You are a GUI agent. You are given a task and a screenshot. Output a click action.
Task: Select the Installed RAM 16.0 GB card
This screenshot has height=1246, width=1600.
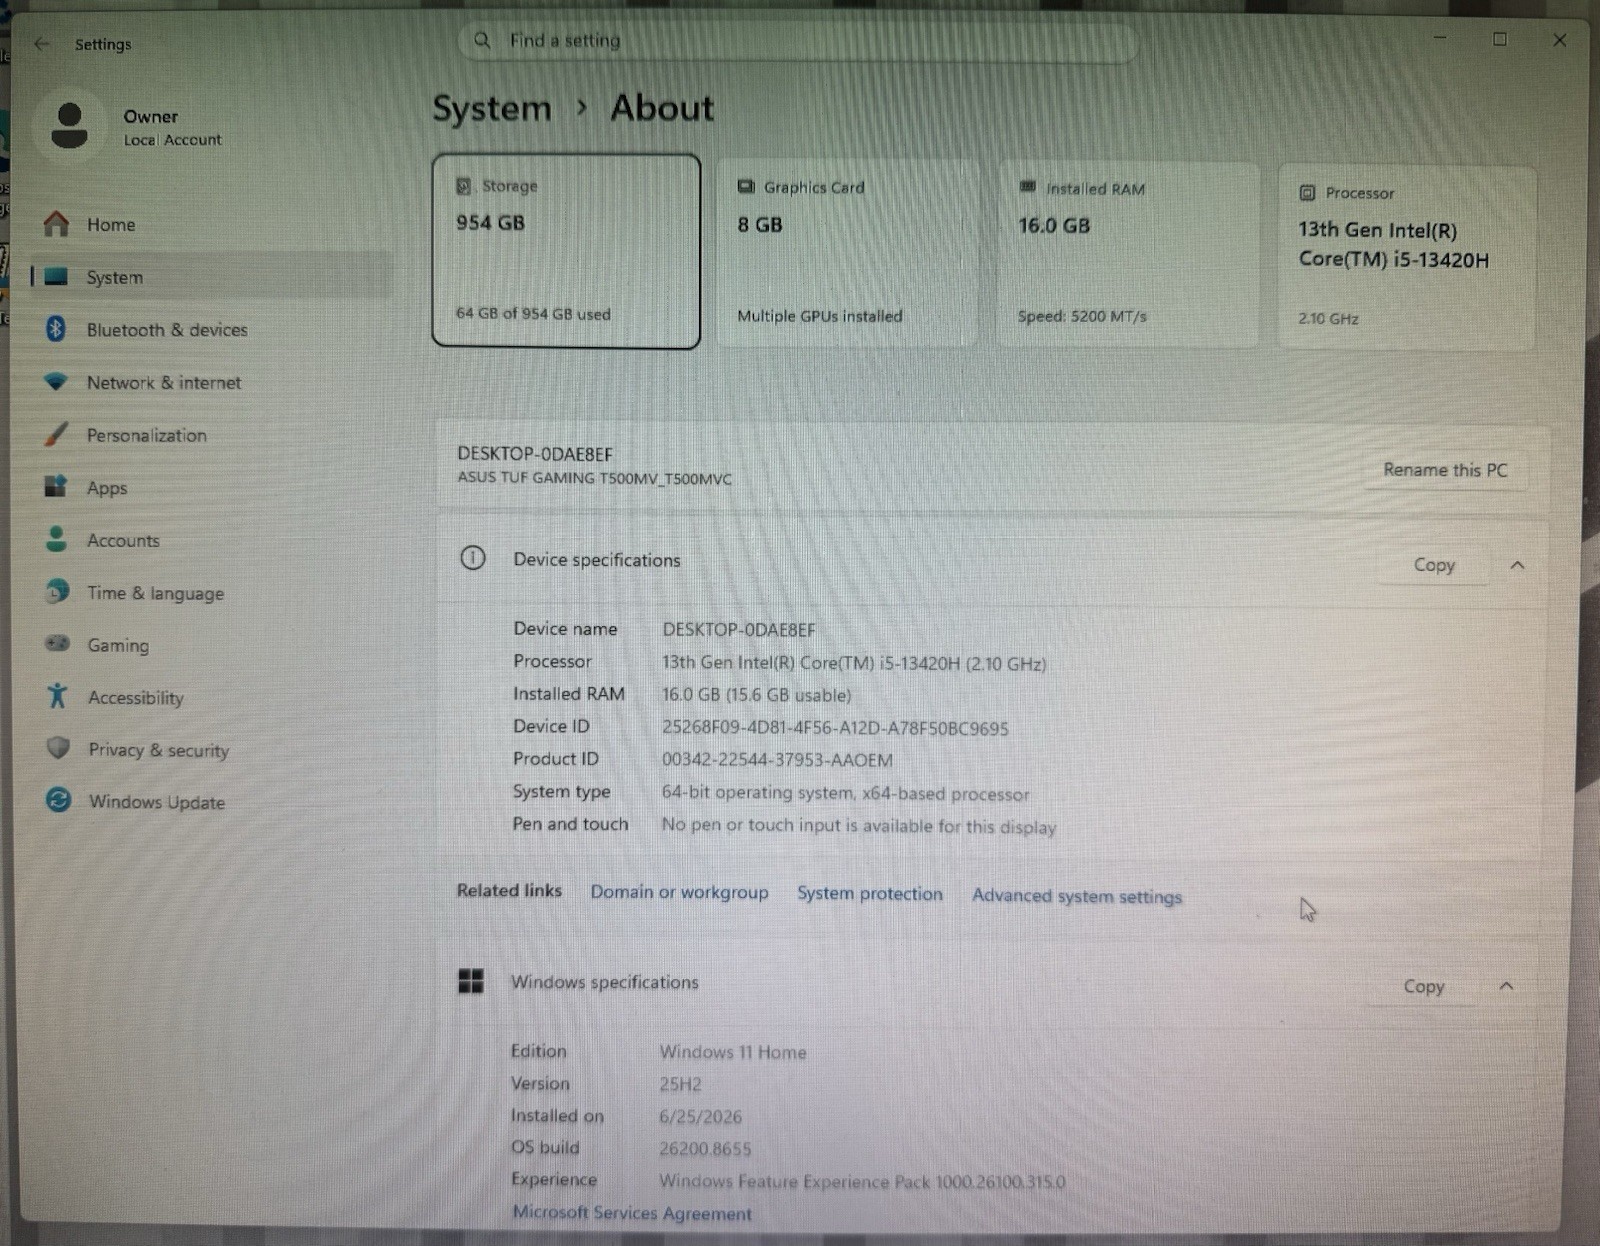[x=1128, y=255]
